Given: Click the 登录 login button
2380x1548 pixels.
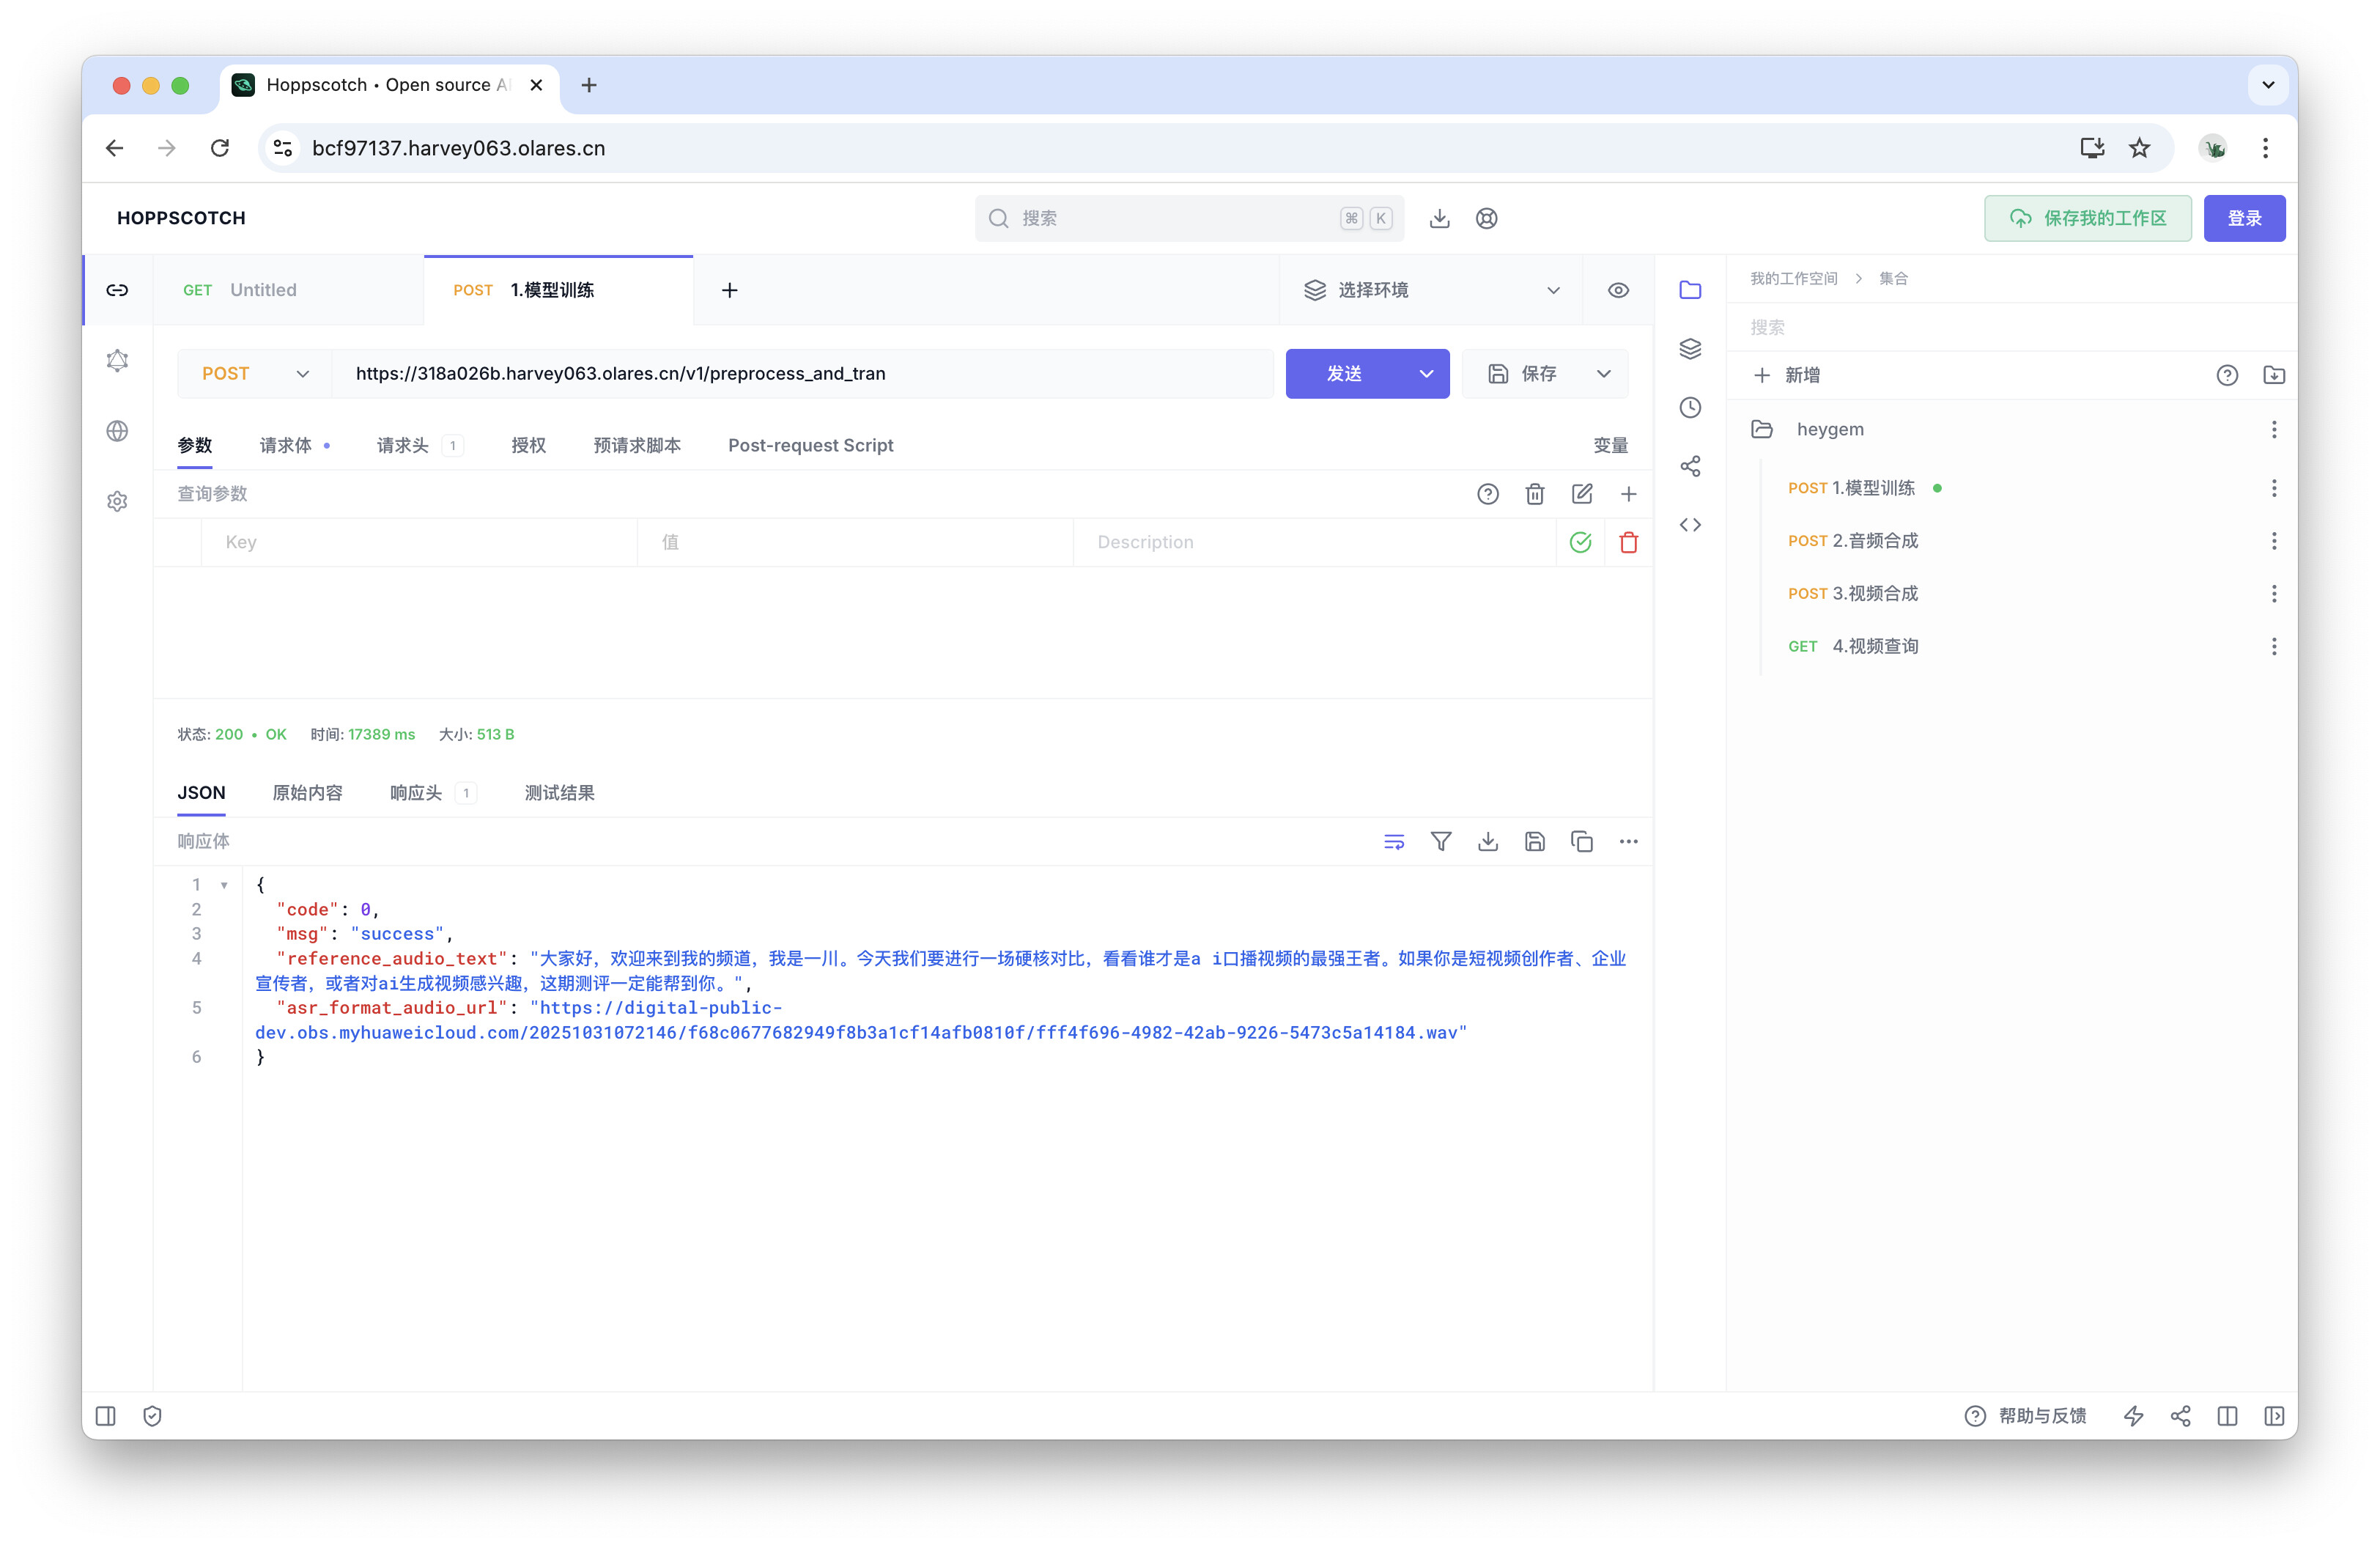Looking at the screenshot, I should coord(2244,218).
